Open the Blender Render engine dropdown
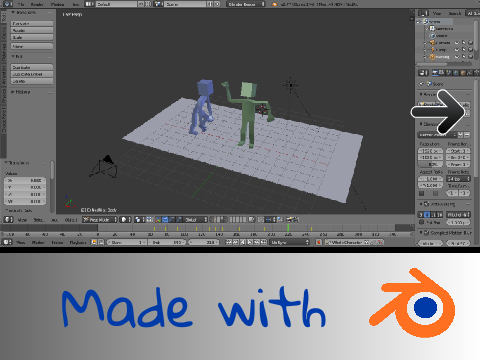The height and width of the screenshot is (360, 480). pyautogui.click(x=246, y=4)
